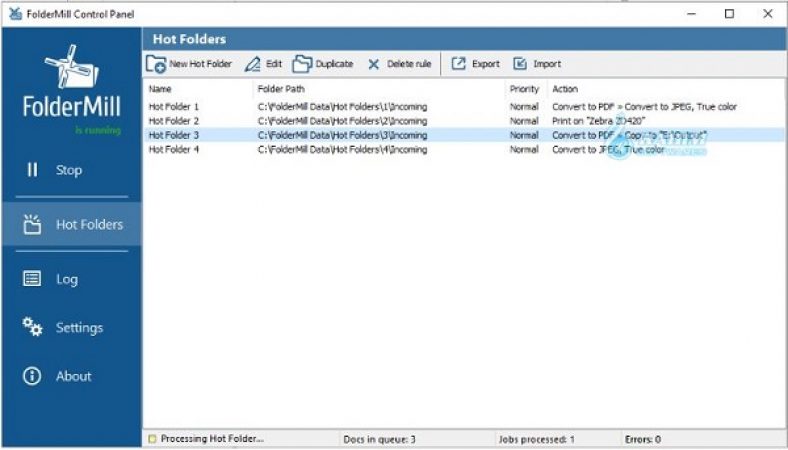
Task: Click the Export toolbar label
Action: click(485, 64)
